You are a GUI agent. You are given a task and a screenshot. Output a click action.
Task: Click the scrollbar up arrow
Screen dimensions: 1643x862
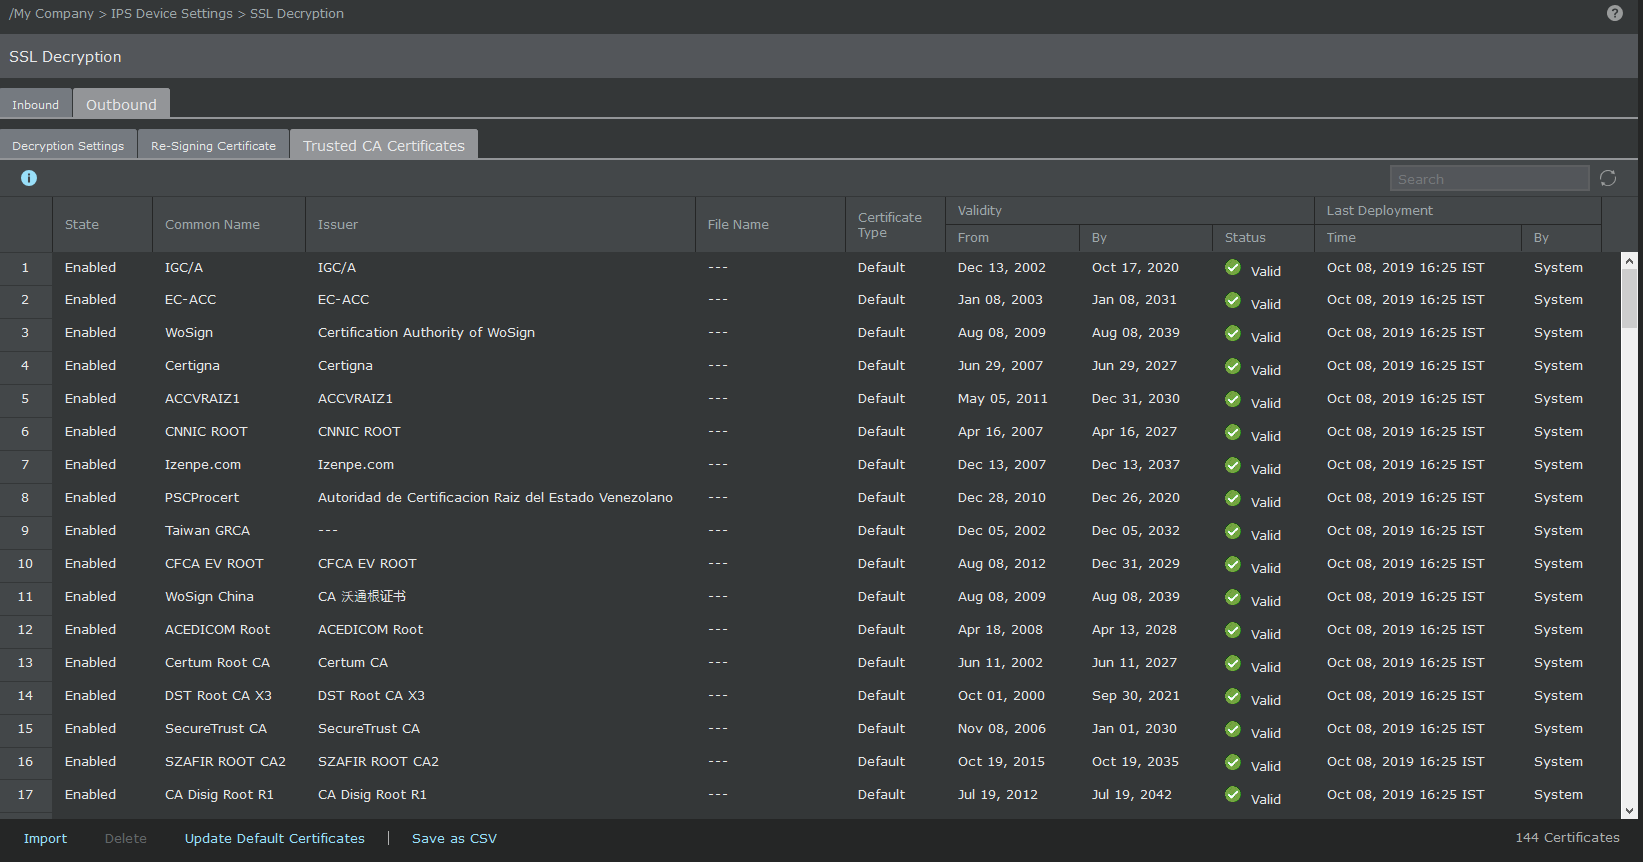point(1630,260)
